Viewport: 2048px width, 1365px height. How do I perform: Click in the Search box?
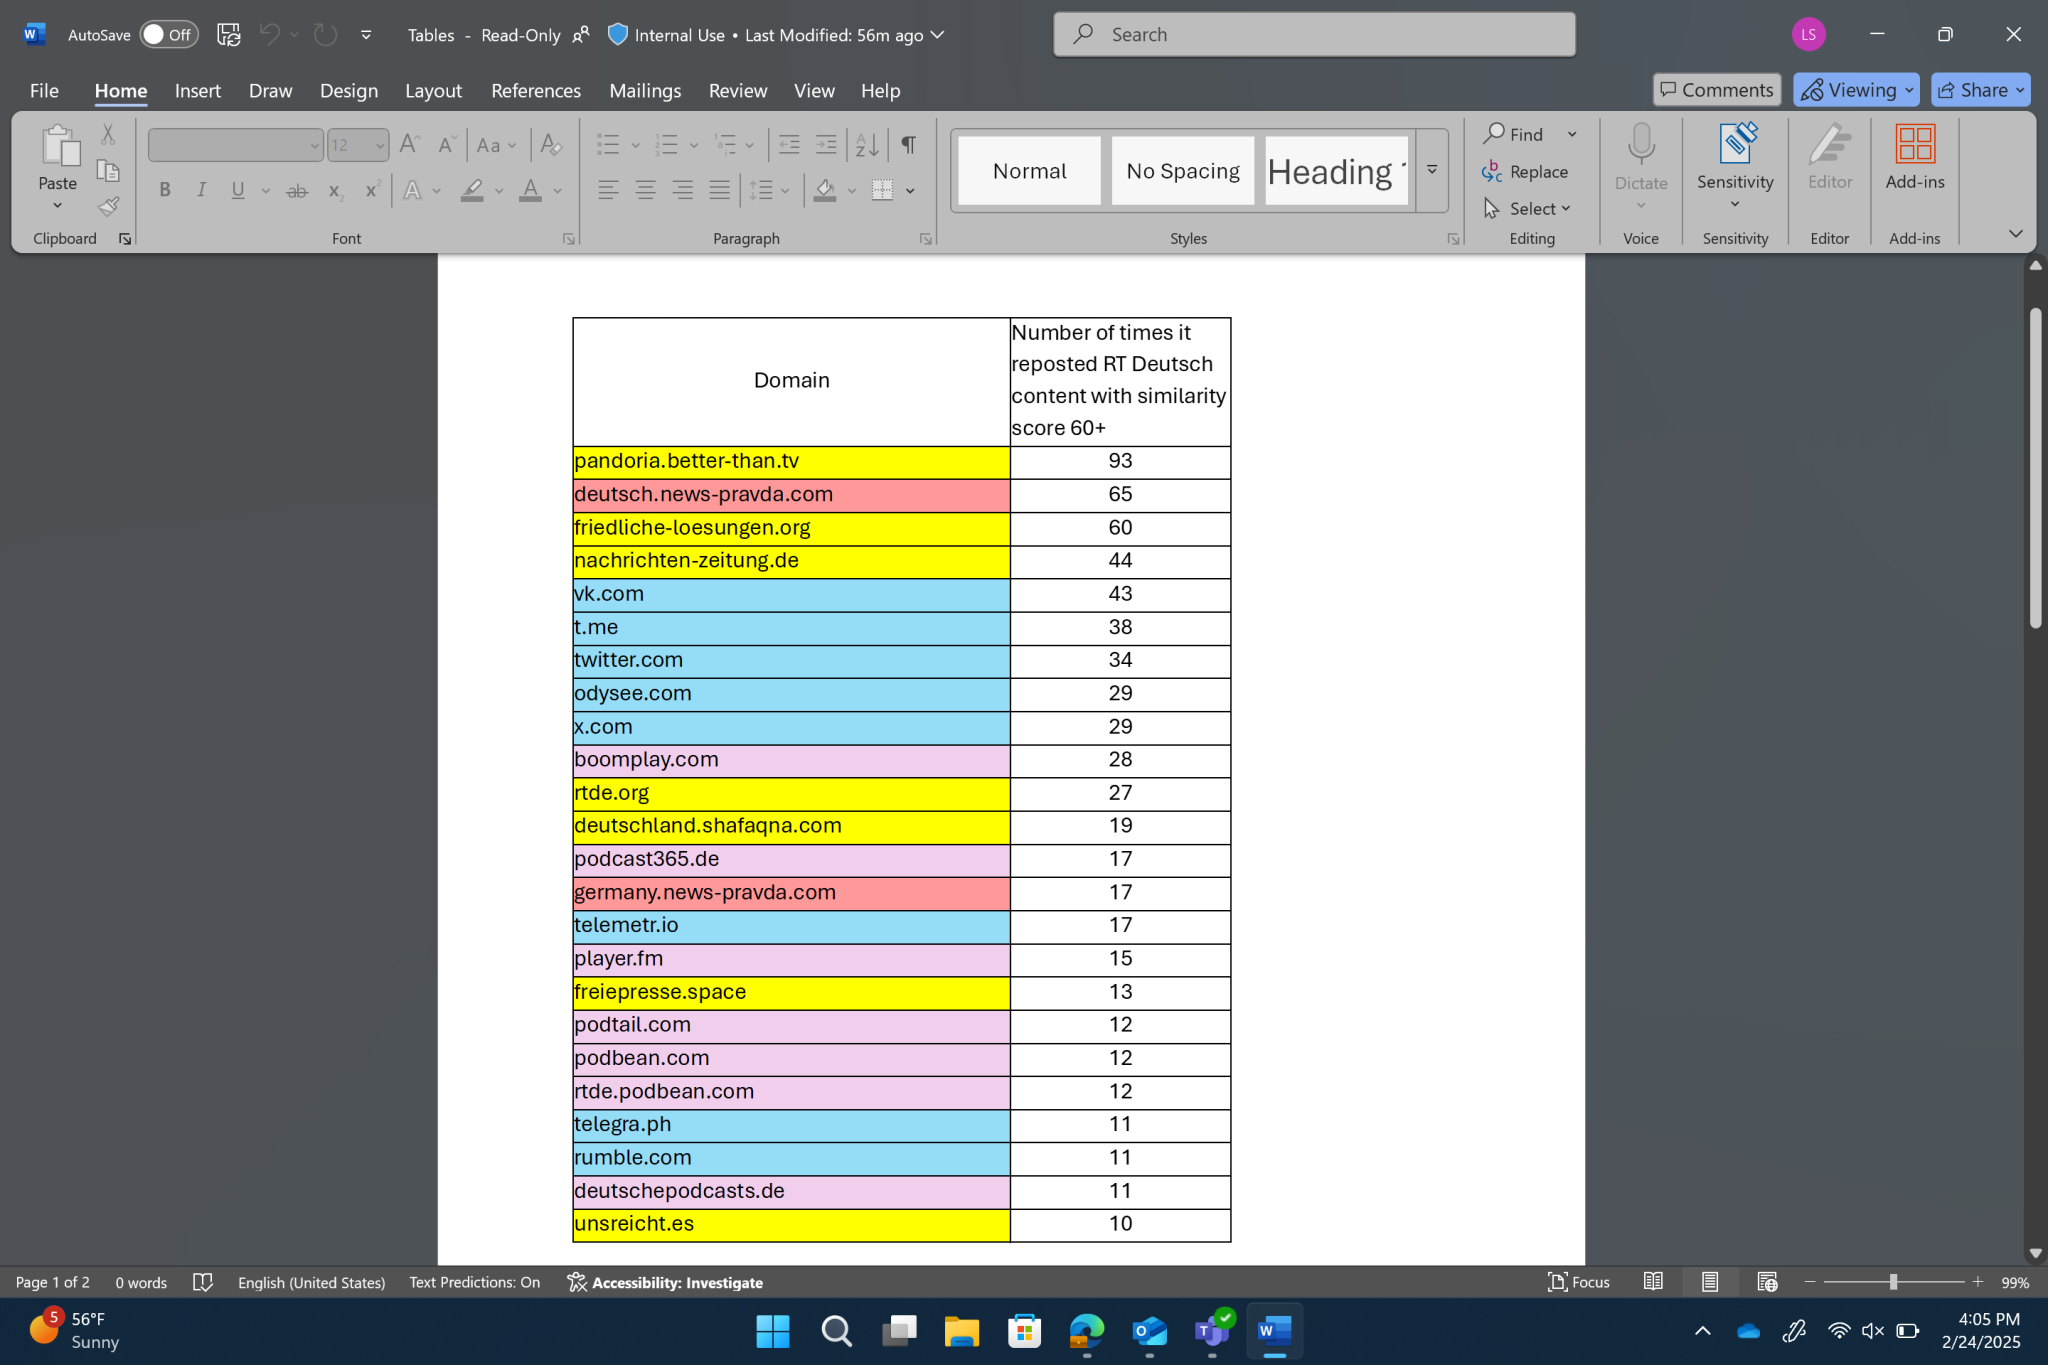1314,34
